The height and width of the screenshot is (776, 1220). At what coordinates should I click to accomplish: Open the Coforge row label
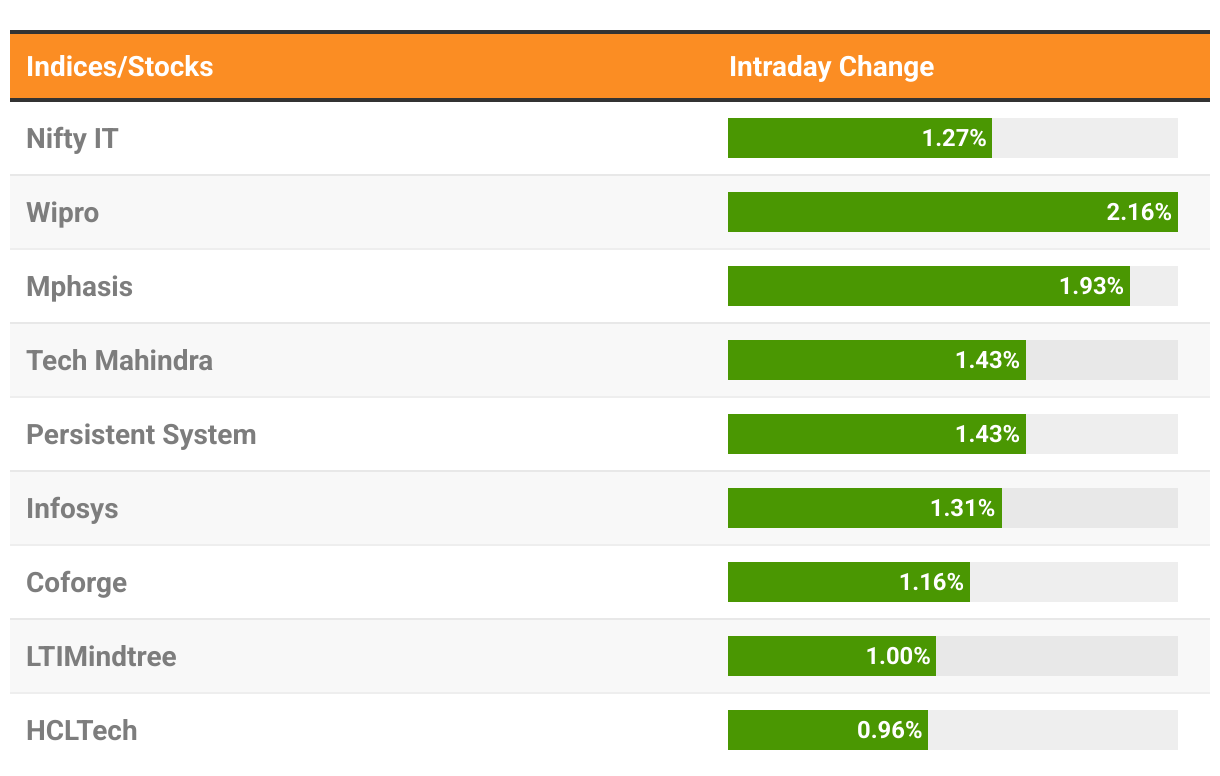(77, 582)
